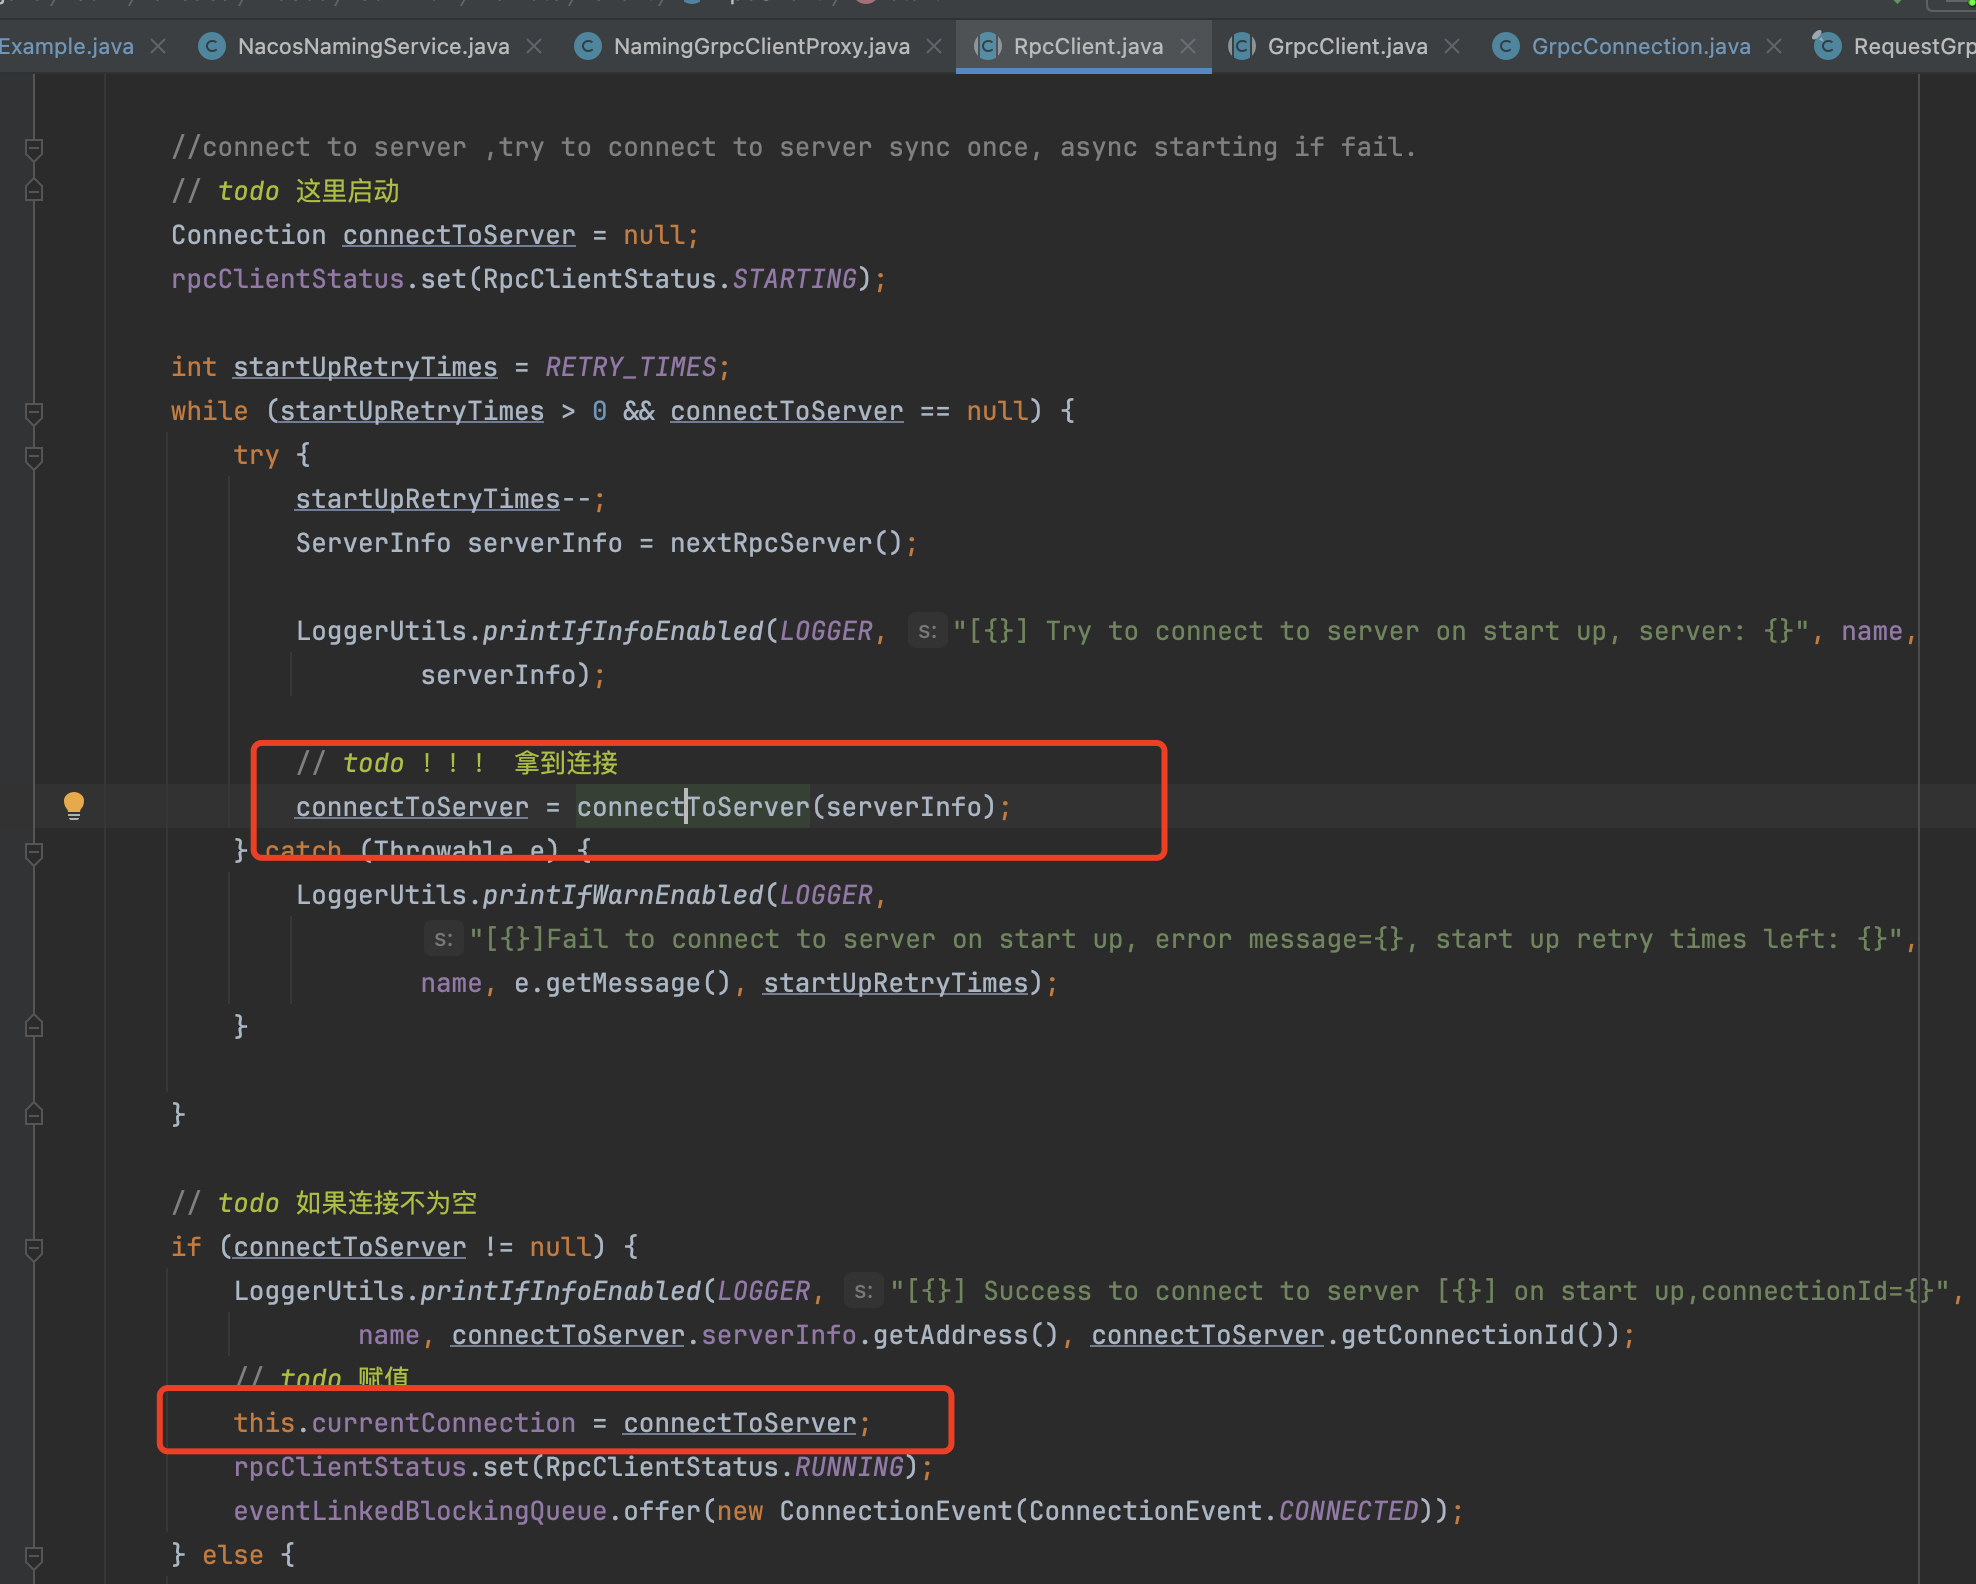Screen dimensions: 1976x1584
Task: Click the class icon on the RequestGrp tab
Action: [x=1828, y=46]
